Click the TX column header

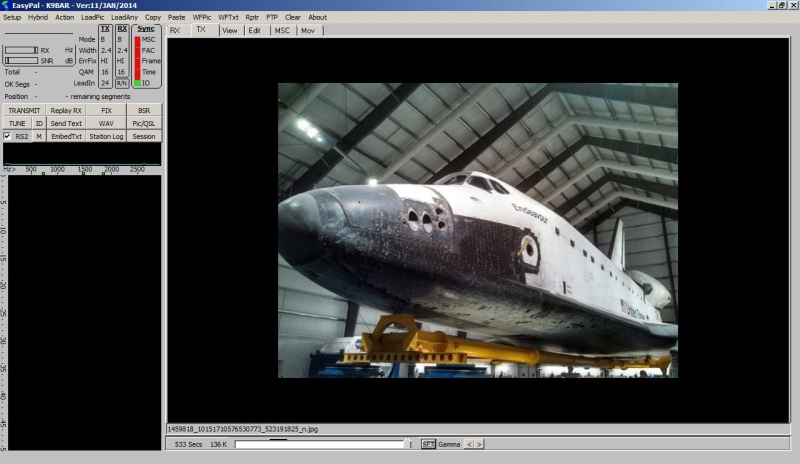(105, 29)
